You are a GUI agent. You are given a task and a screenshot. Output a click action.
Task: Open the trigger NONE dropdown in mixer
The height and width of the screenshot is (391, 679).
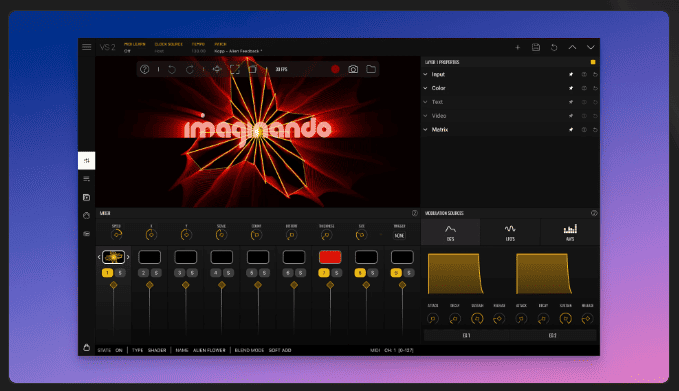click(x=399, y=236)
